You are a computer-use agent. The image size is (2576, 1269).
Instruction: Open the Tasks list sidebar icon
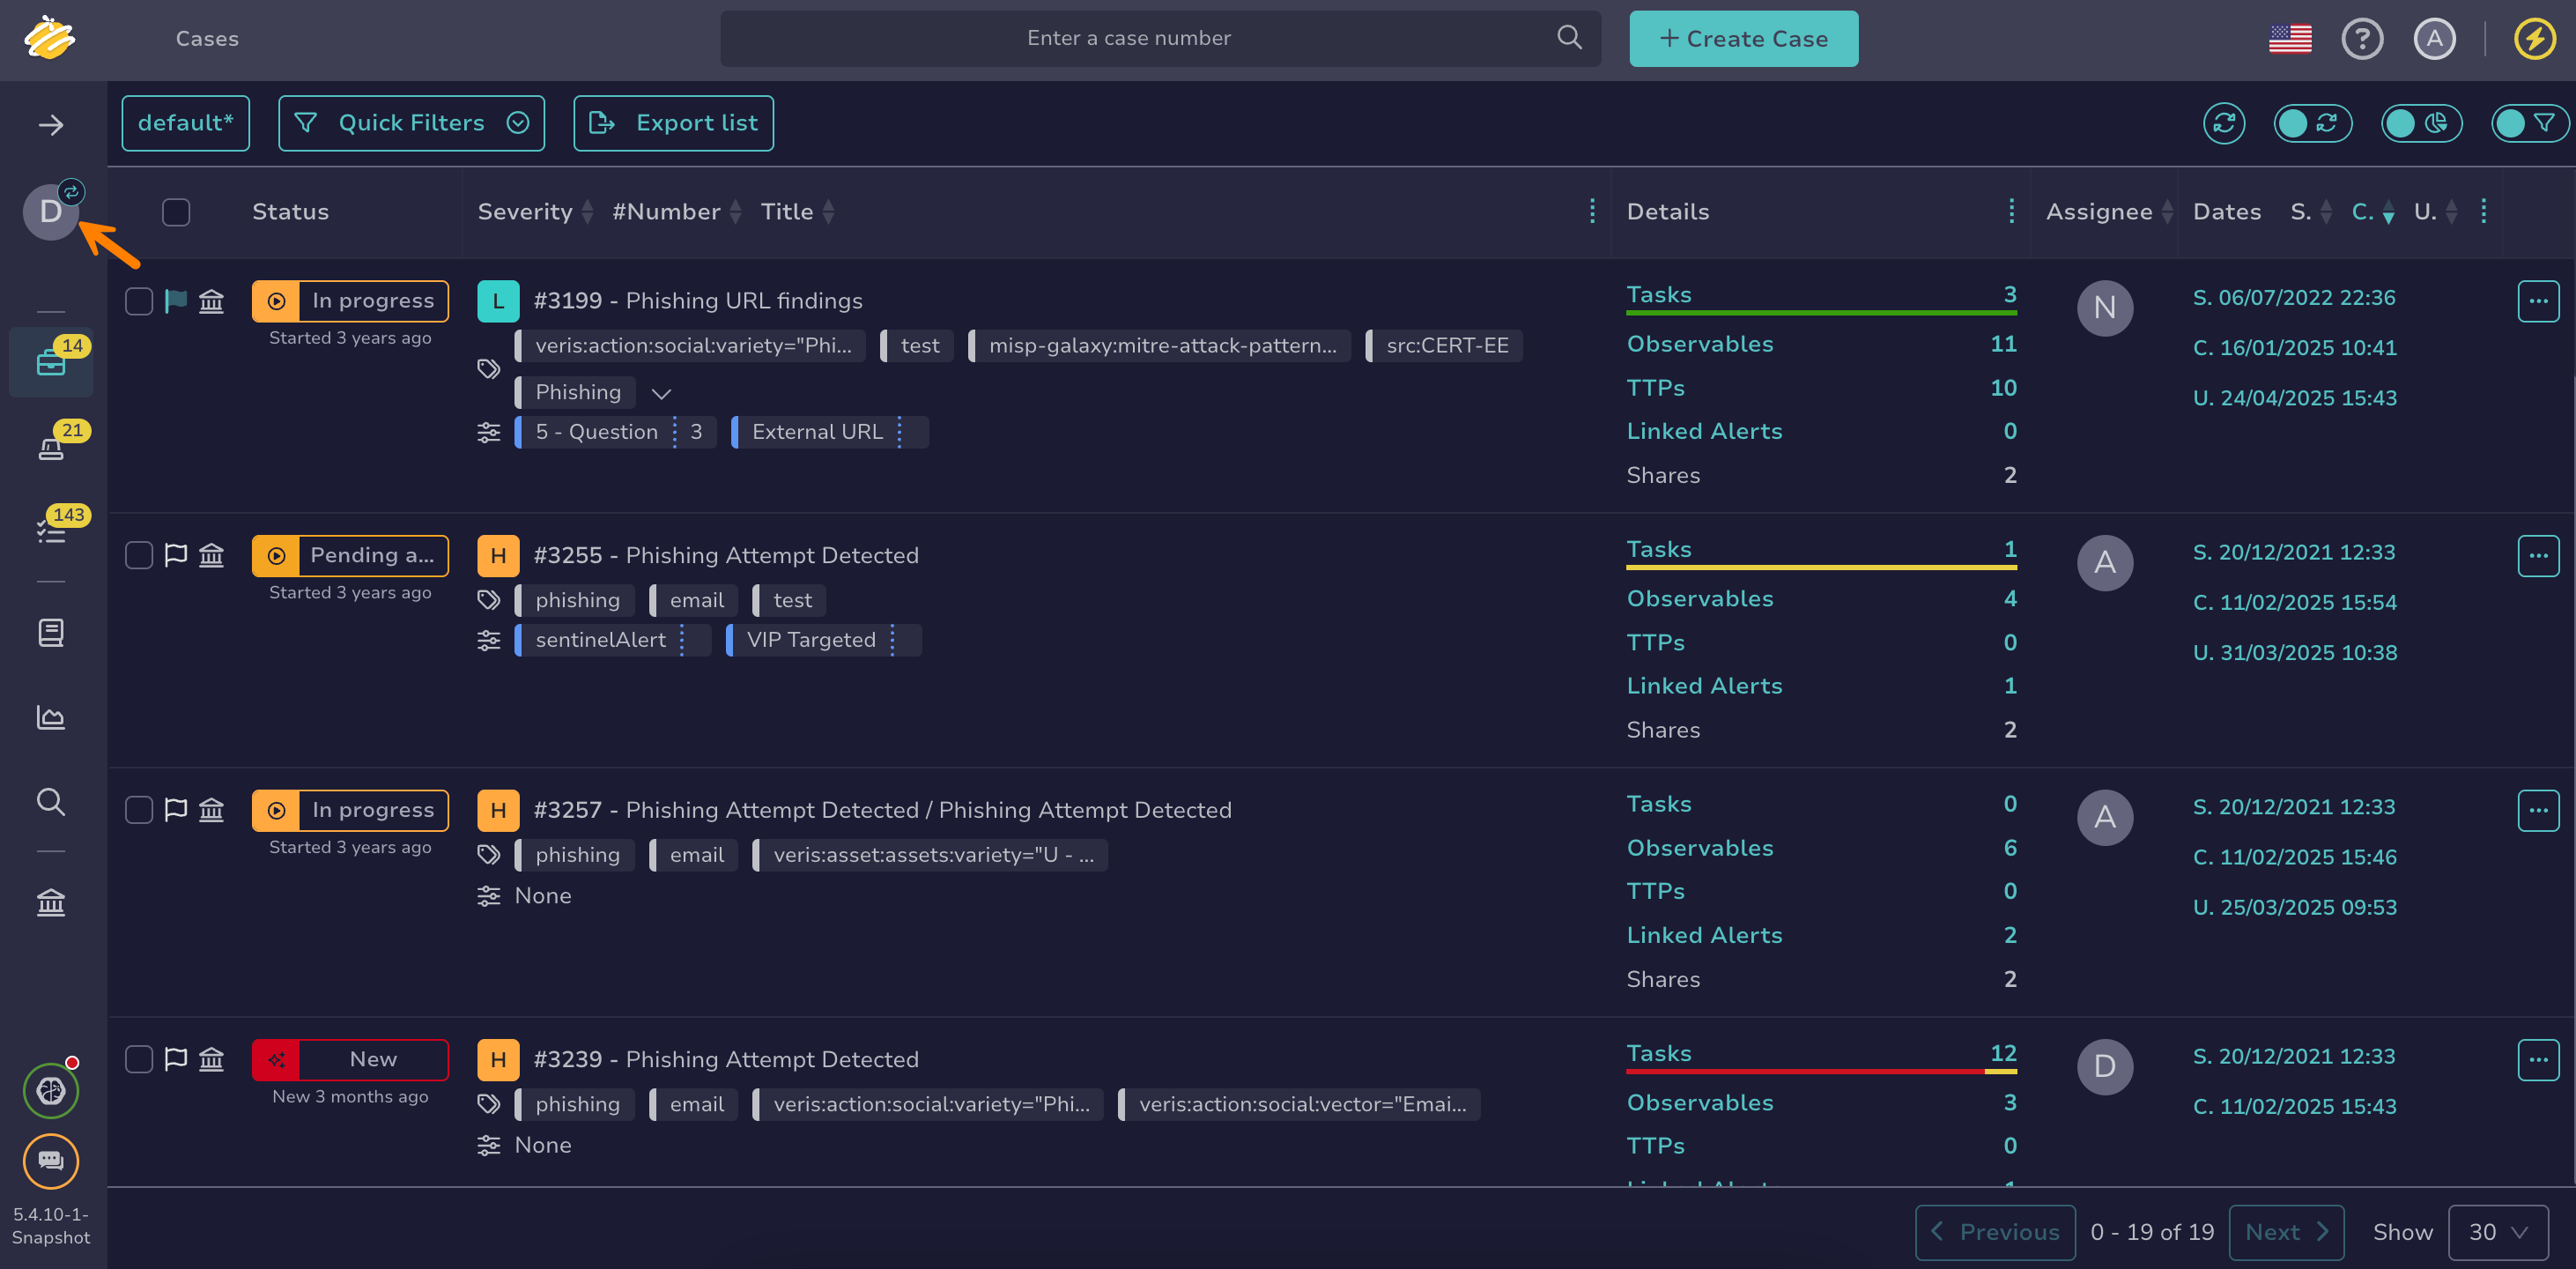coord(50,531)
